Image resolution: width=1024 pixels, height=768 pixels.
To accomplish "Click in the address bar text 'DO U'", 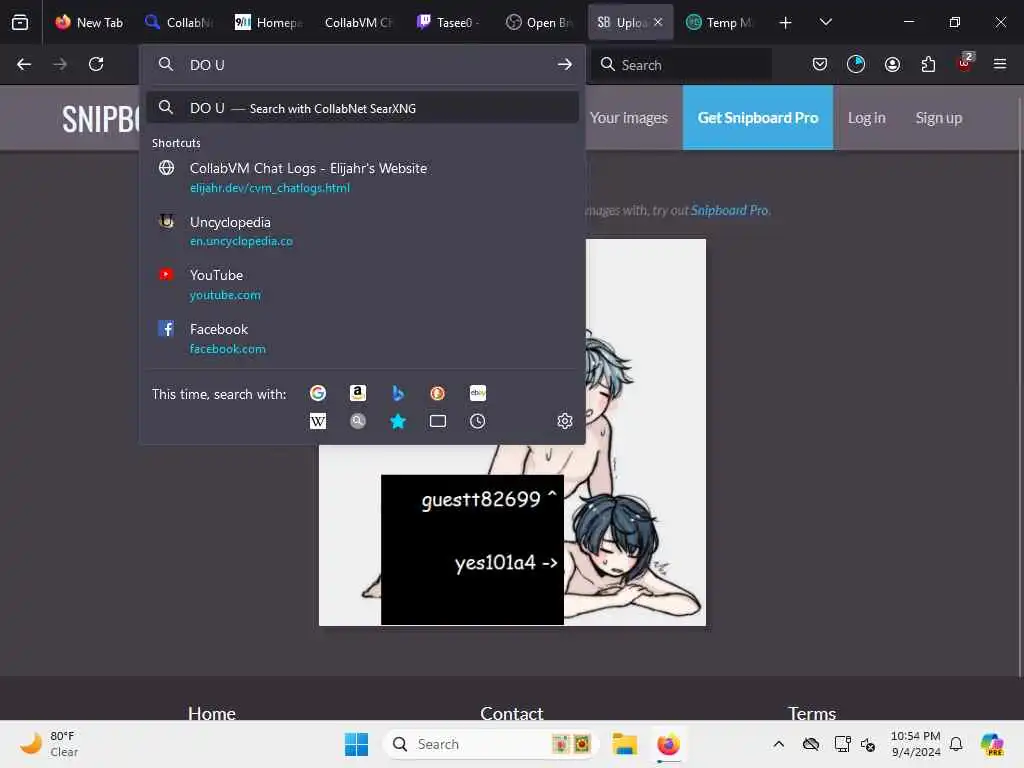I will click(x=207, y=65).
